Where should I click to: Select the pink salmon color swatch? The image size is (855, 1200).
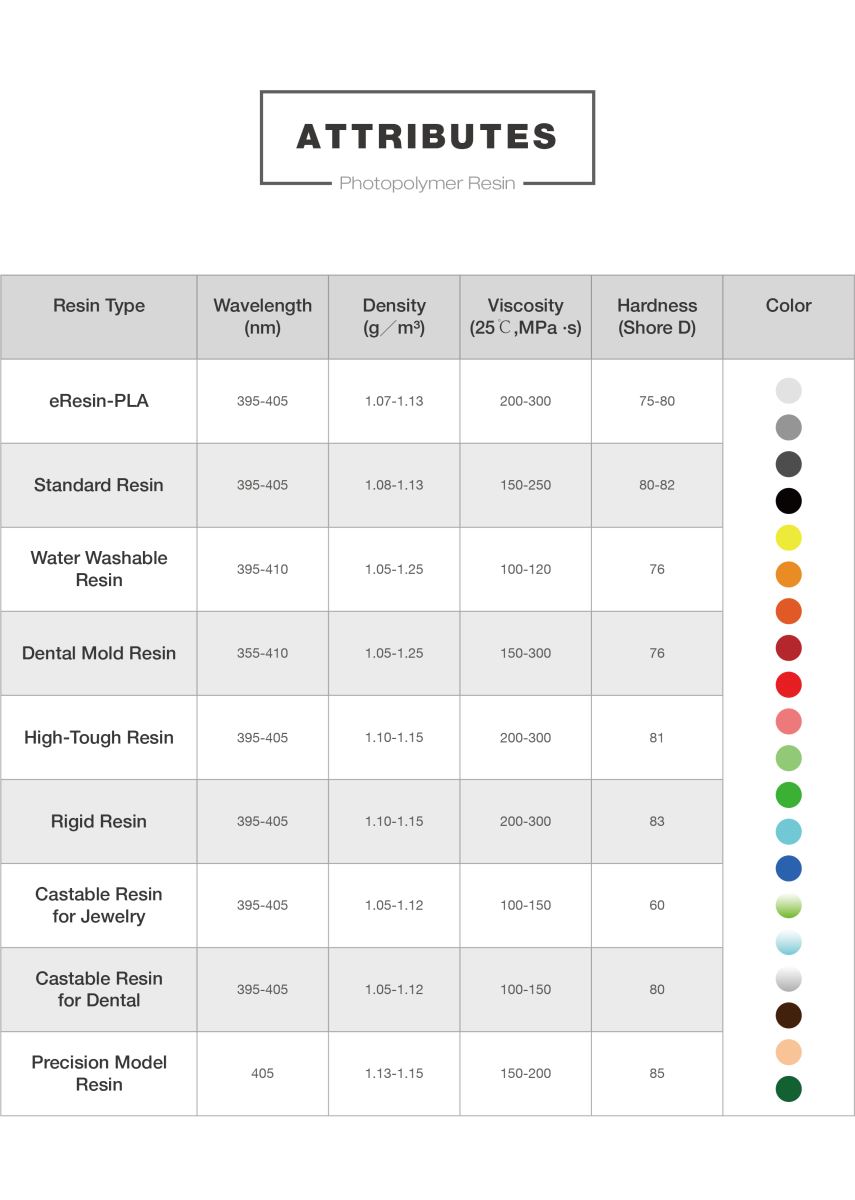[789, 721]
